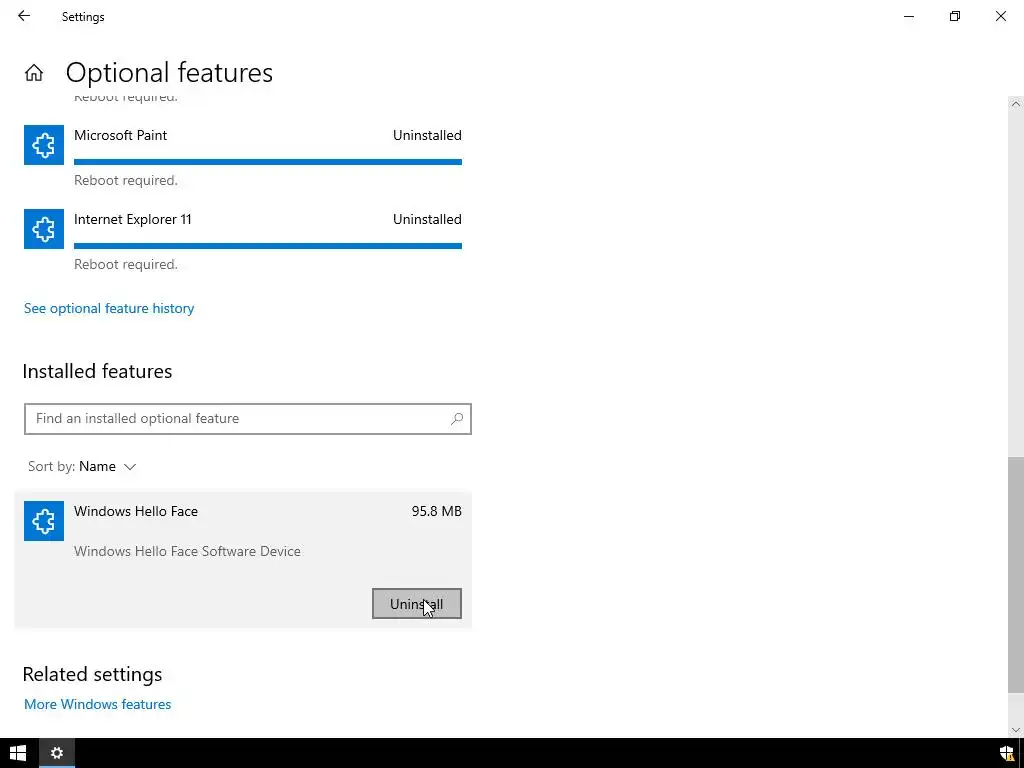Select the Windows Hello Face entry title
The height and width of the screenshot is (768, 1024).
click(x=136, y=511)
